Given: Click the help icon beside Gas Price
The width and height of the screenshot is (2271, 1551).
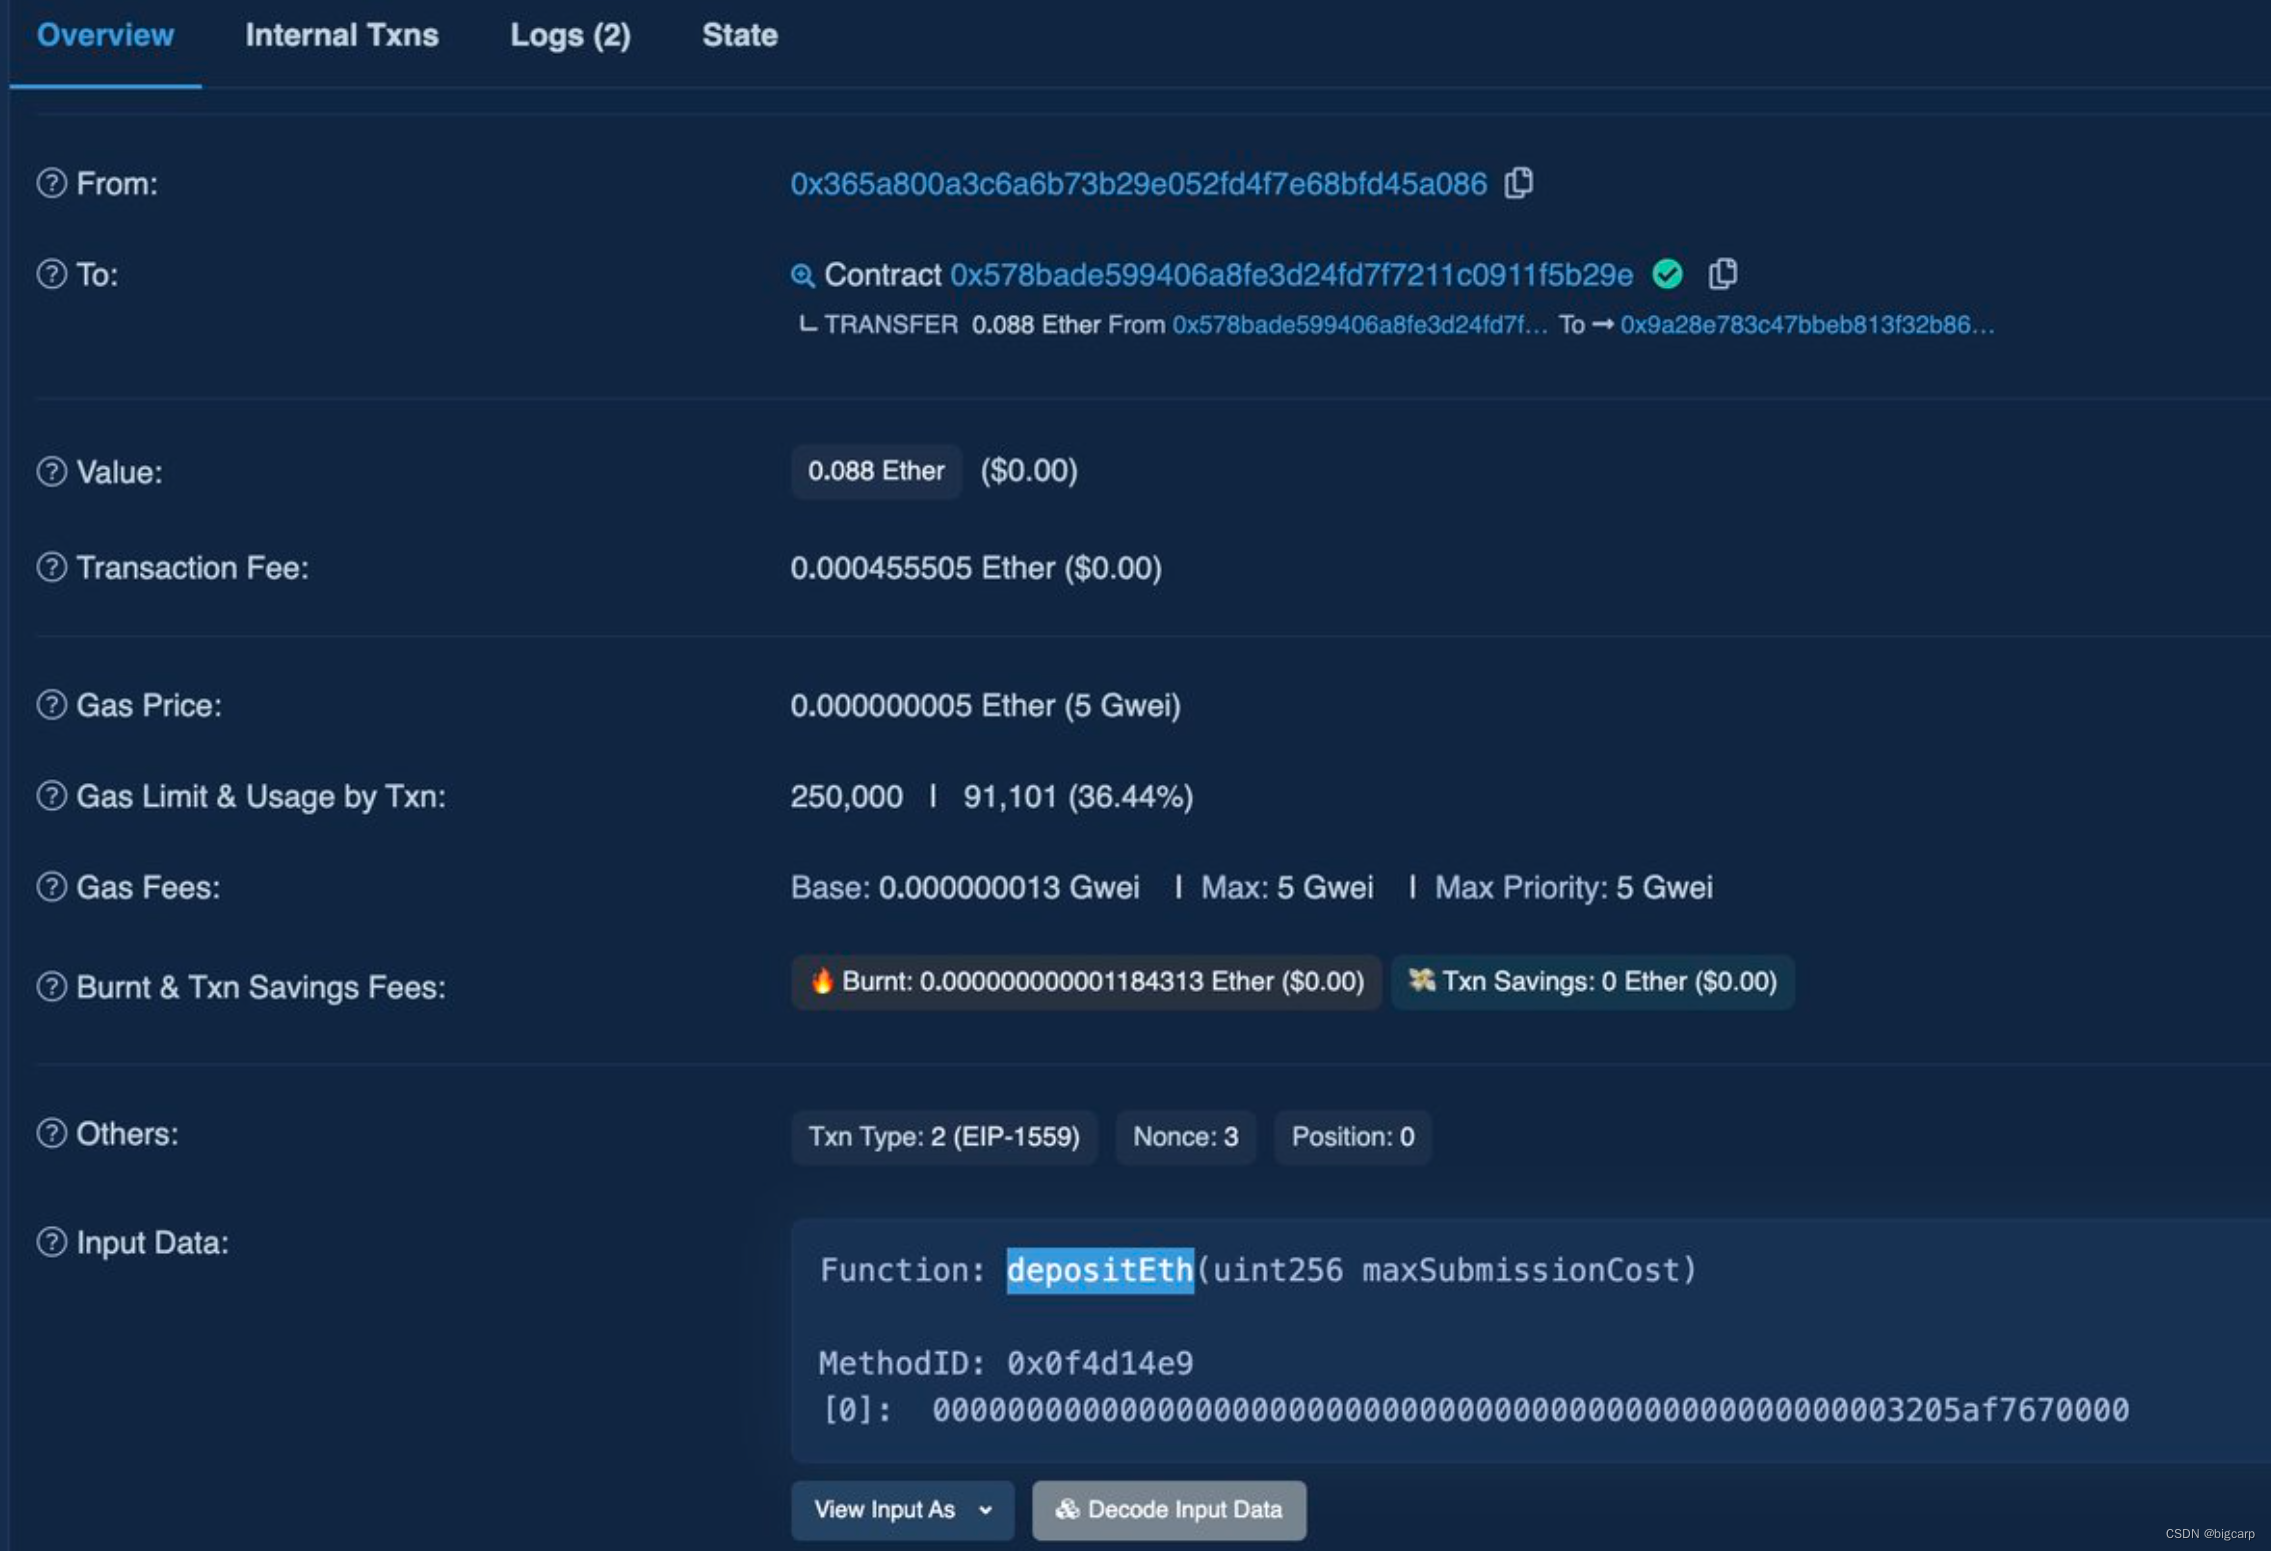Looking at the screenshot, I should pyautogui.click(x=51, y=705).
